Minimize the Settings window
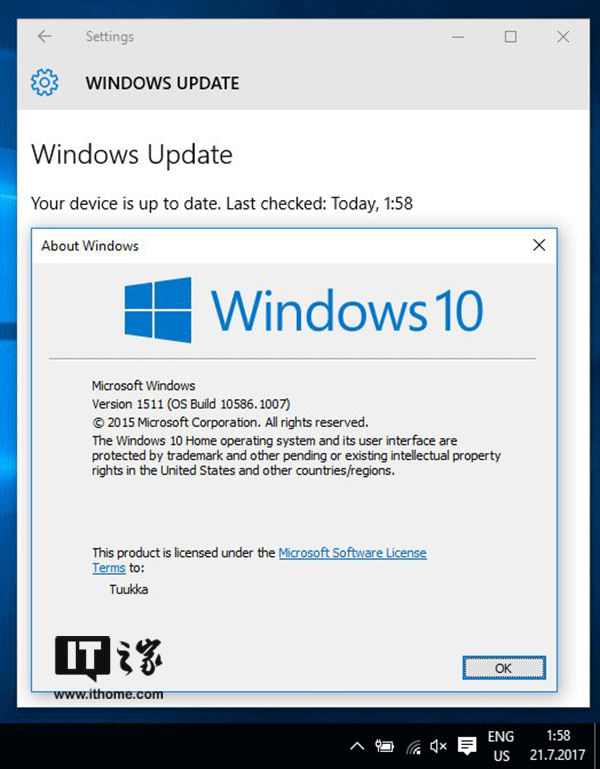This screenshot has height=769, width=600. click(x=458, y=37)
